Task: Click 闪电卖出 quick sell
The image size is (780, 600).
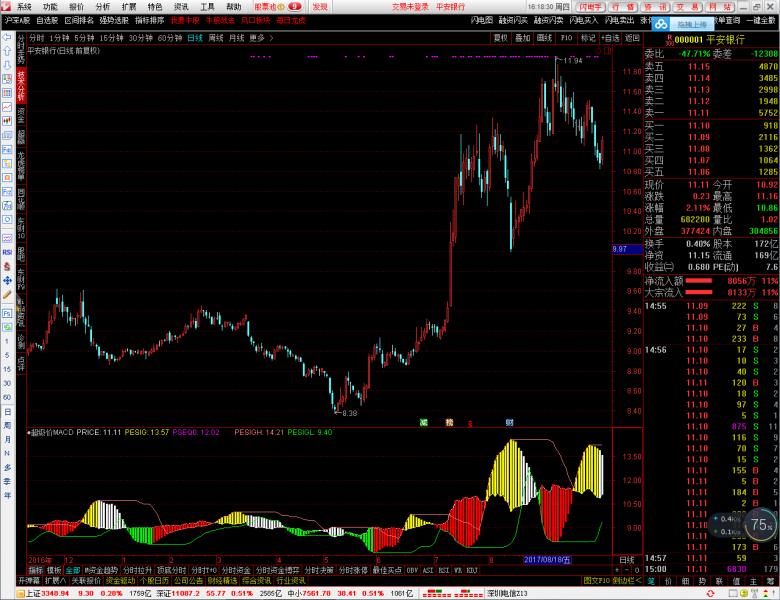Action: point(619,20)
